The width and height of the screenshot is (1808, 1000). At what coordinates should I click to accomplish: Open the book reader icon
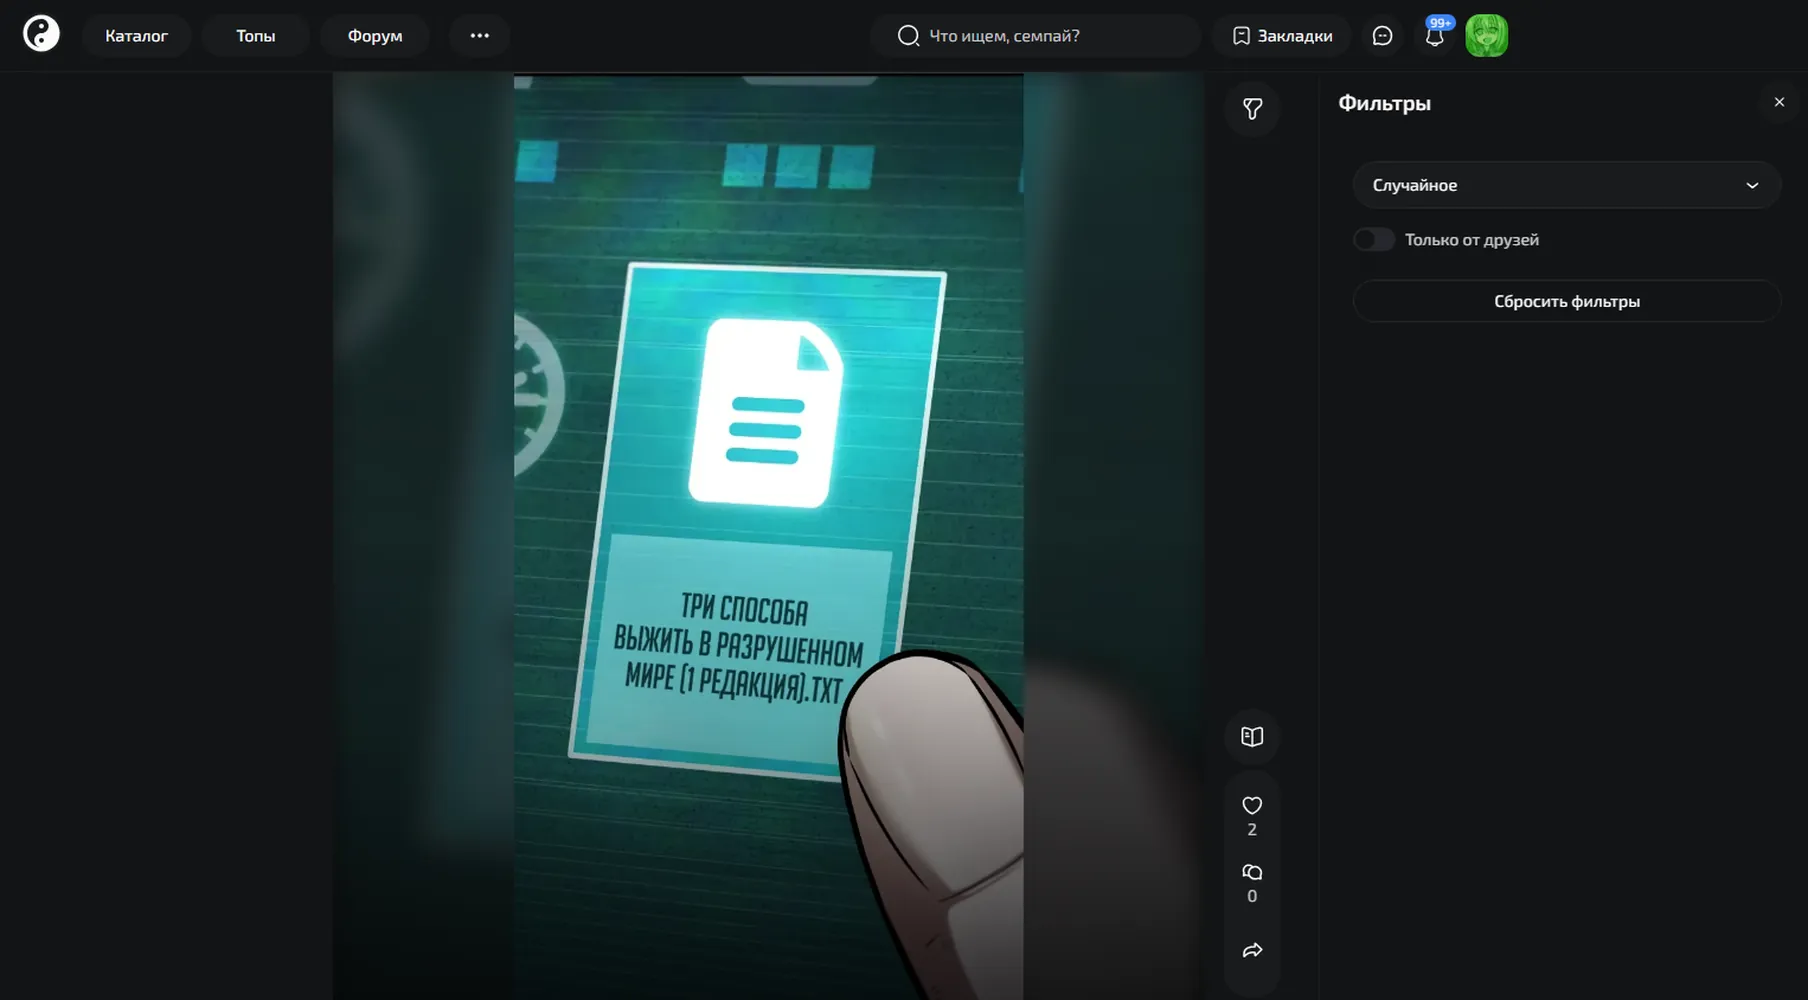point(1252,737)
